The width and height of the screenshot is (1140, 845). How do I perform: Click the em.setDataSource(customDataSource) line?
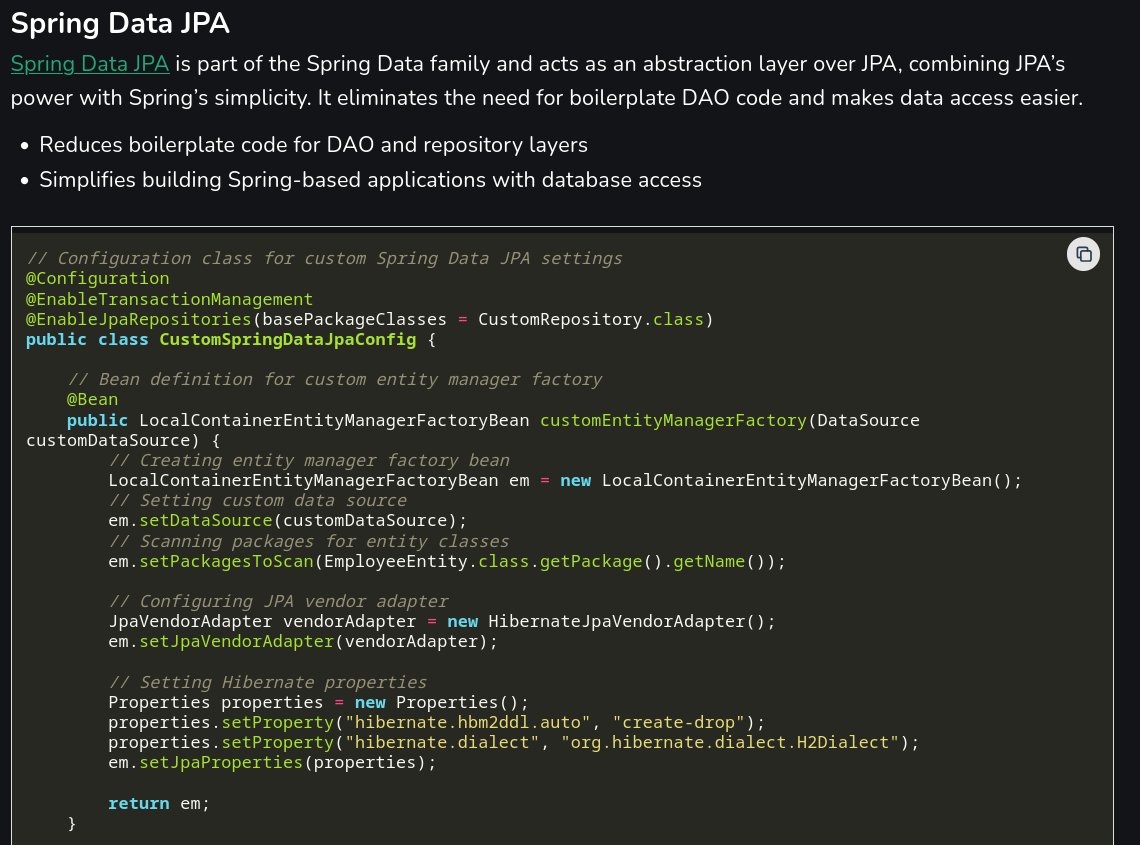pyautogui.click(x=287, y=521)
